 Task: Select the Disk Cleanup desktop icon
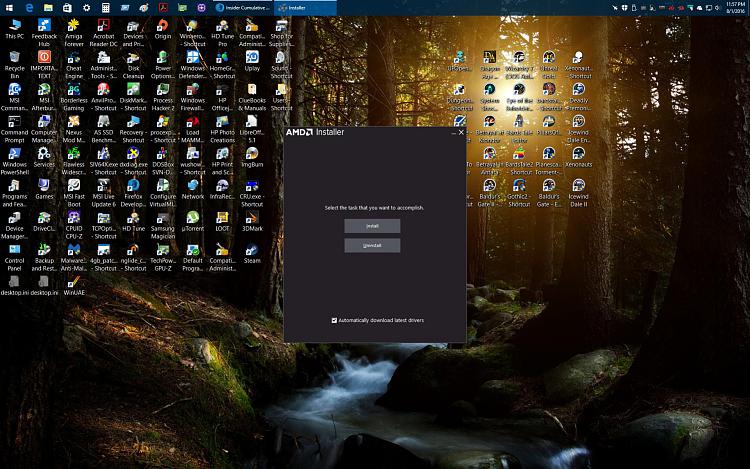(x=133, y=65)
